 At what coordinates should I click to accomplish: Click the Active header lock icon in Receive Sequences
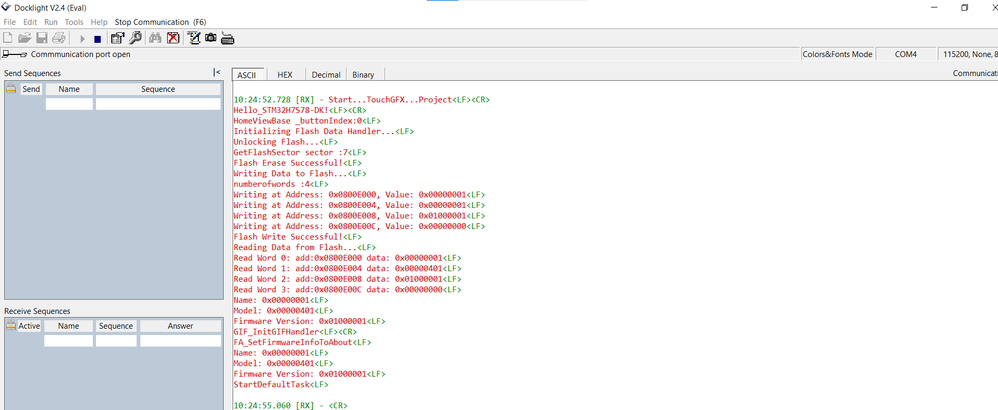click(x=10, y=325)
